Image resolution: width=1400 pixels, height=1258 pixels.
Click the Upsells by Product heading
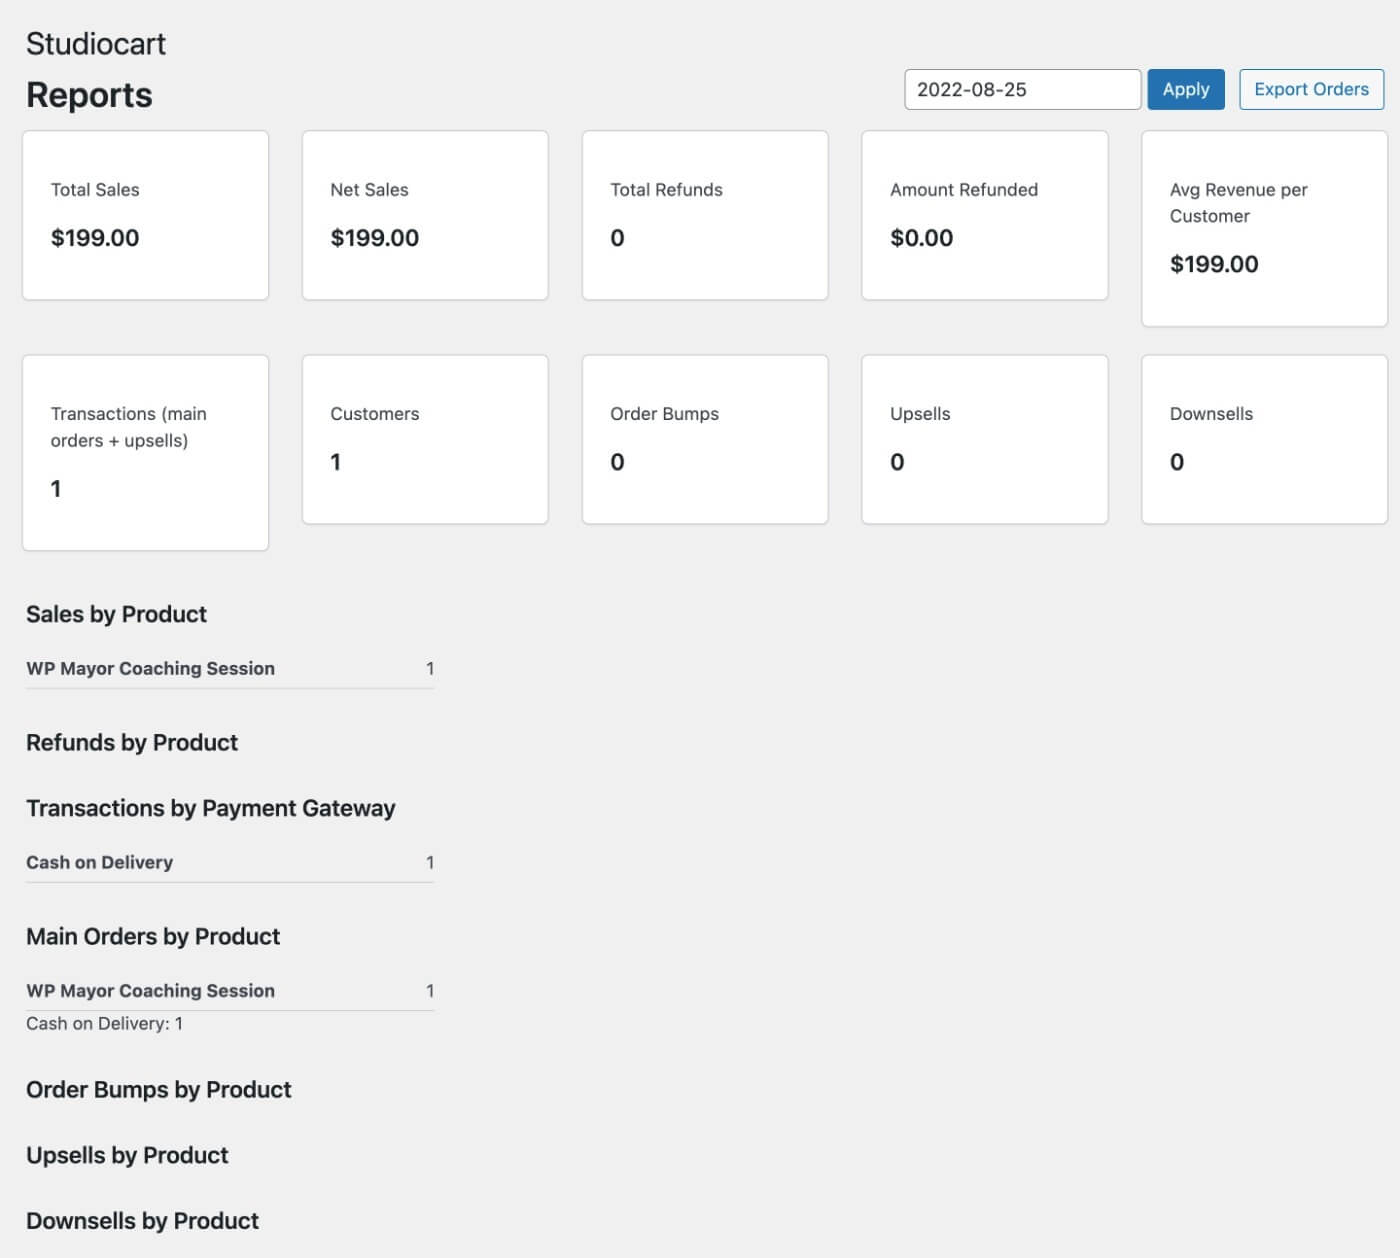pos(127,1155)
